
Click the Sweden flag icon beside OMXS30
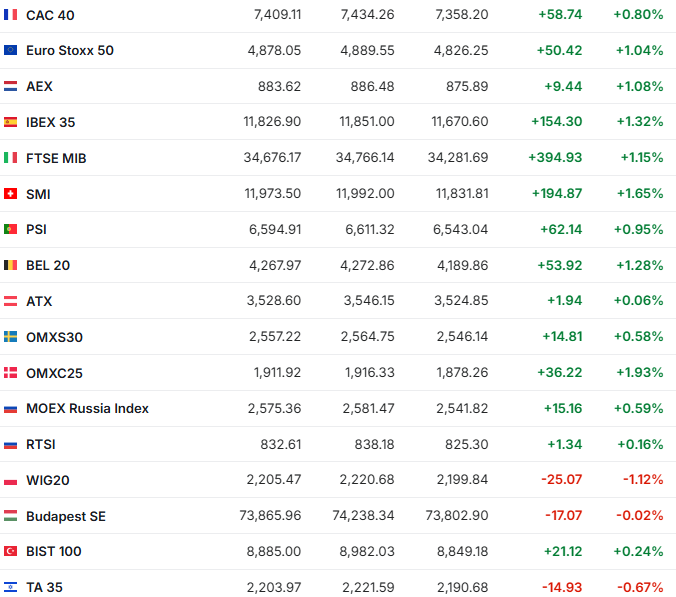11,337
